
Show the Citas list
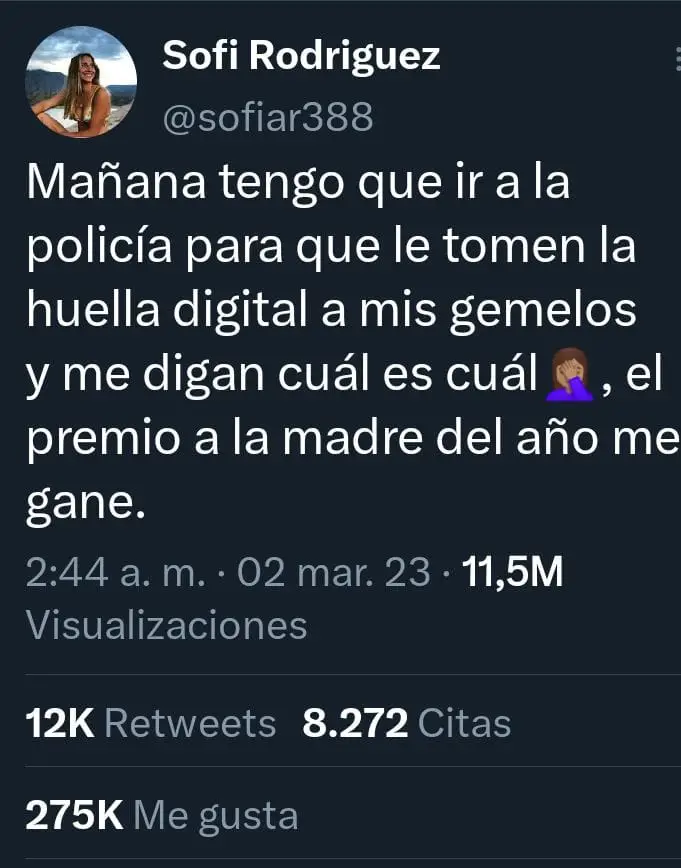pos(464,724)
